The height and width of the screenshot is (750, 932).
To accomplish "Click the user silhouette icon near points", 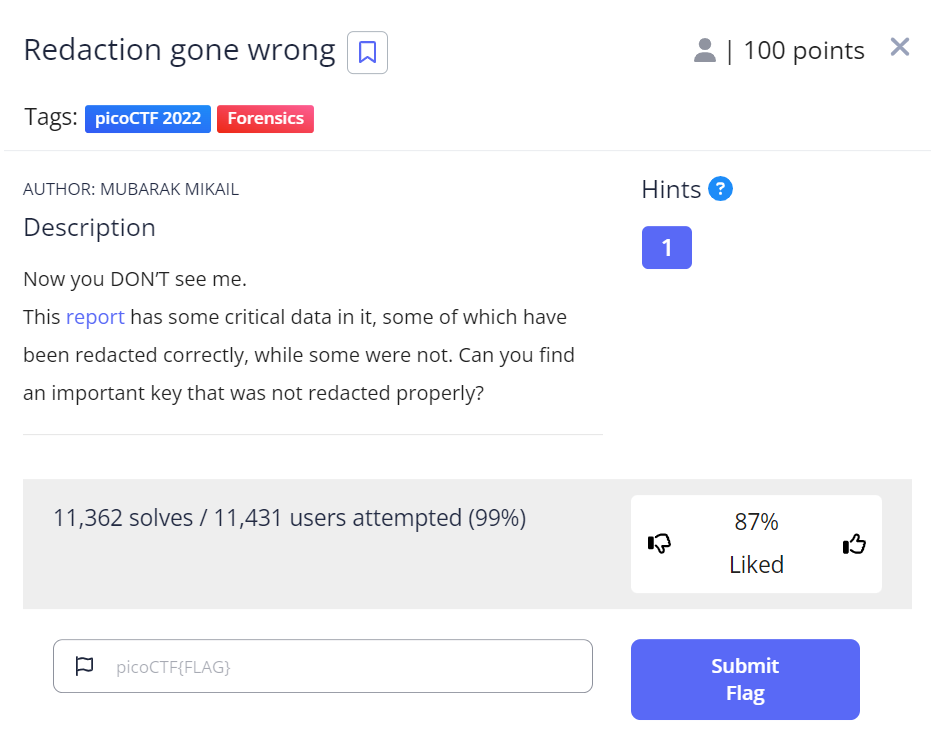I will (x=705, y=51).
